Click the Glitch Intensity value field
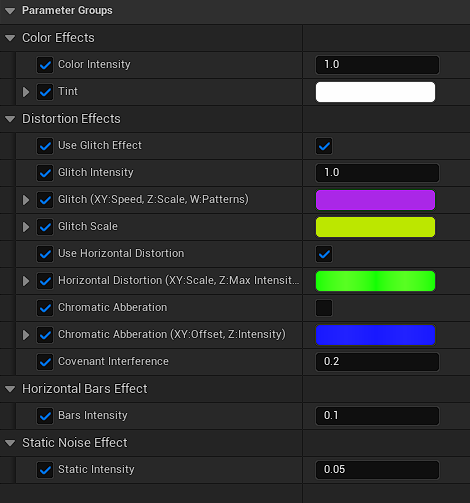The width and height of the screenshot is (470, 503). coord(377,173)
